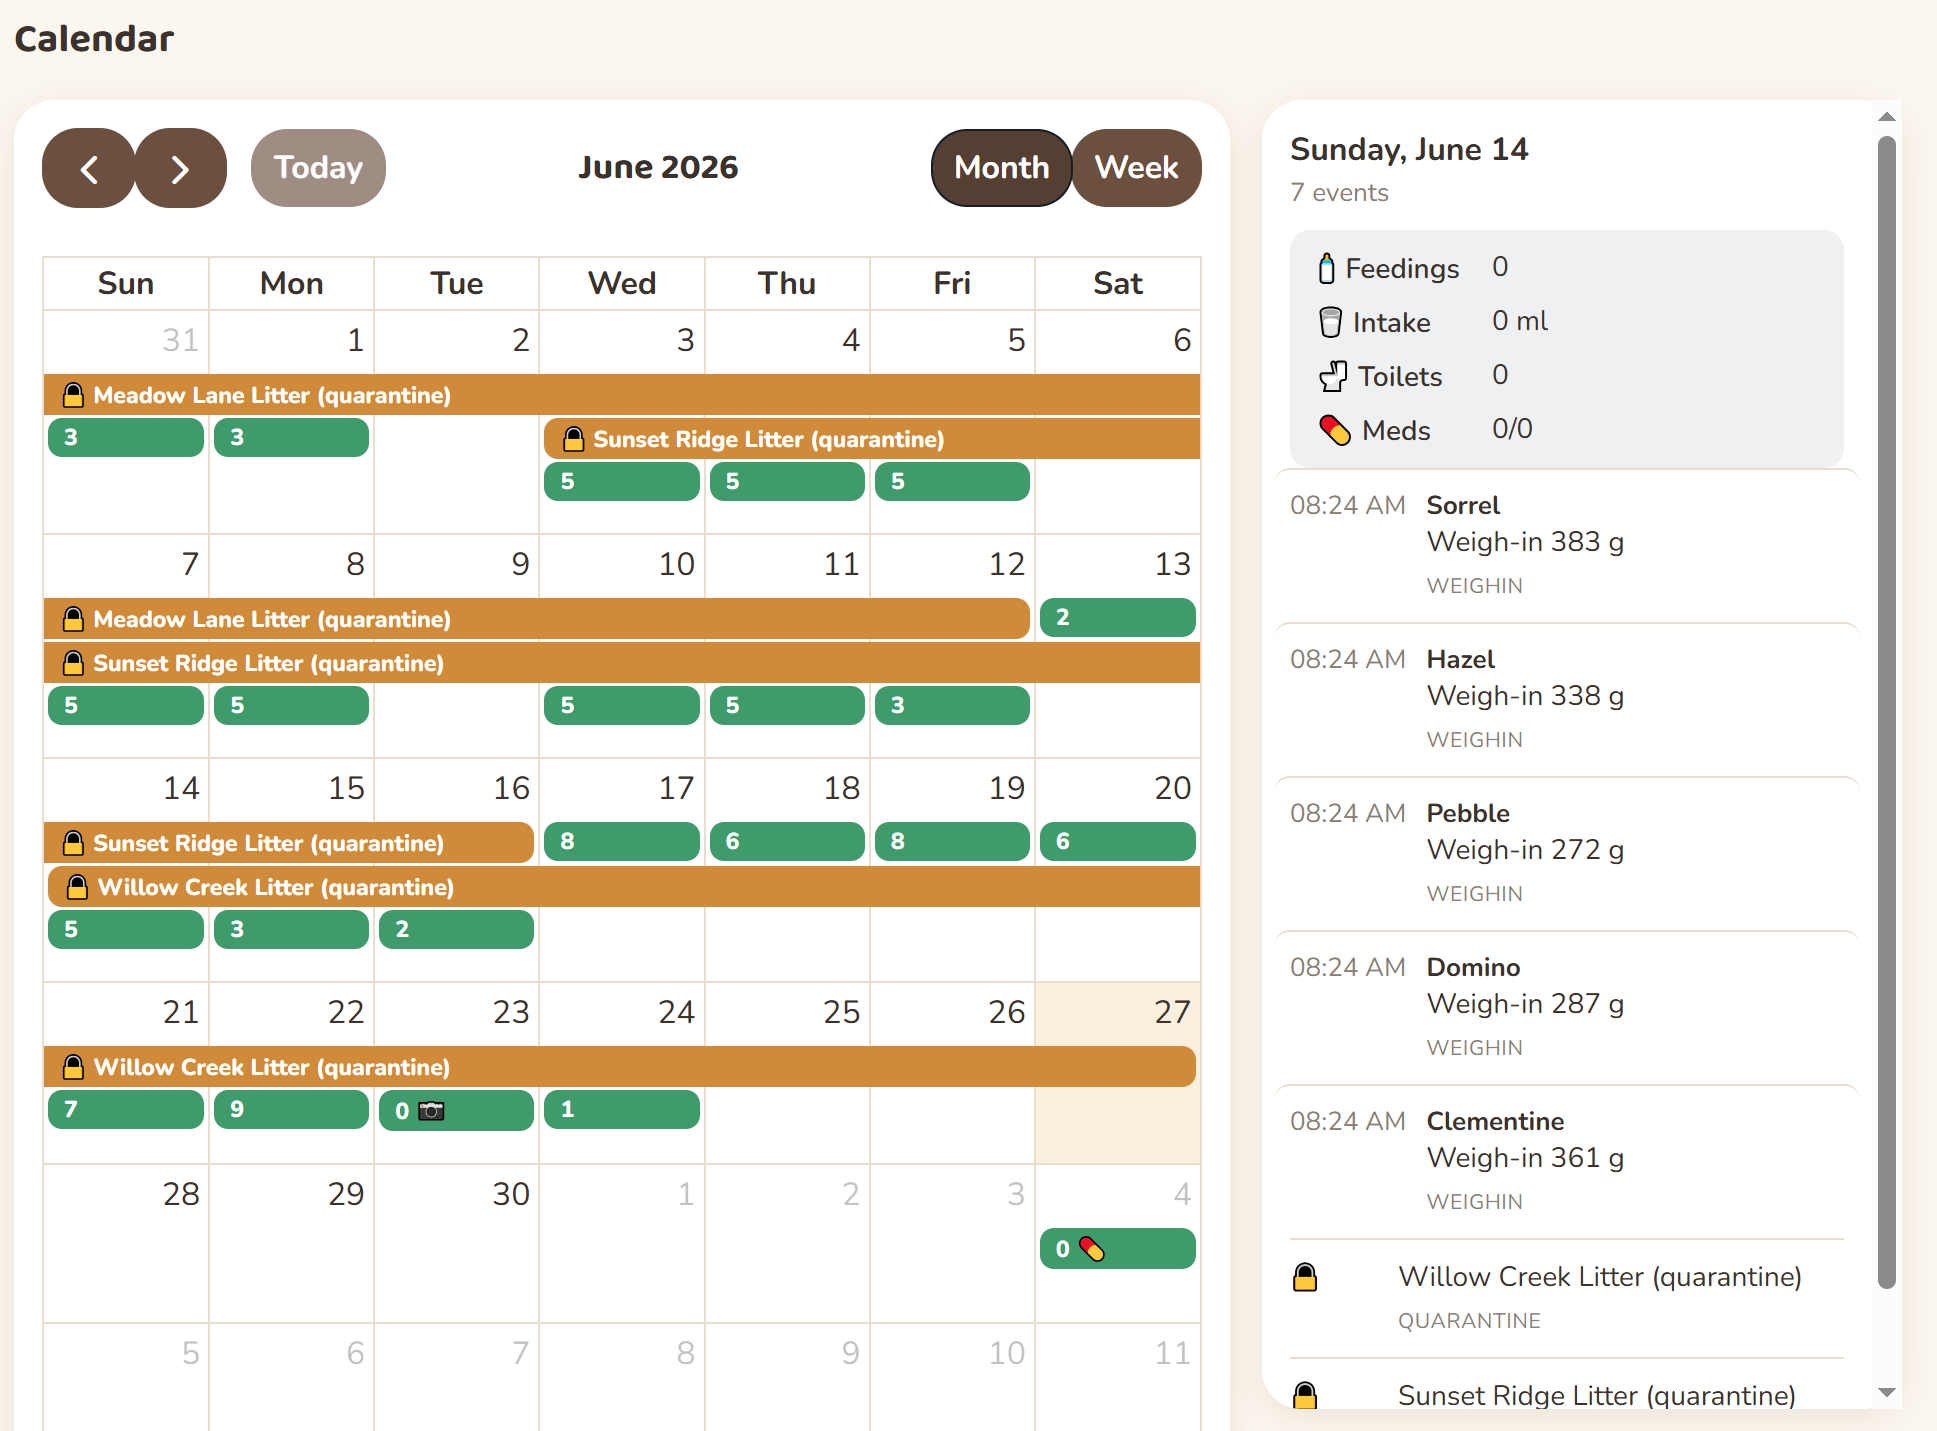Open Clementine weigh-in 361 g entry
Viewport: 1937px width, 1431px height.
tap(1566, 1161)
